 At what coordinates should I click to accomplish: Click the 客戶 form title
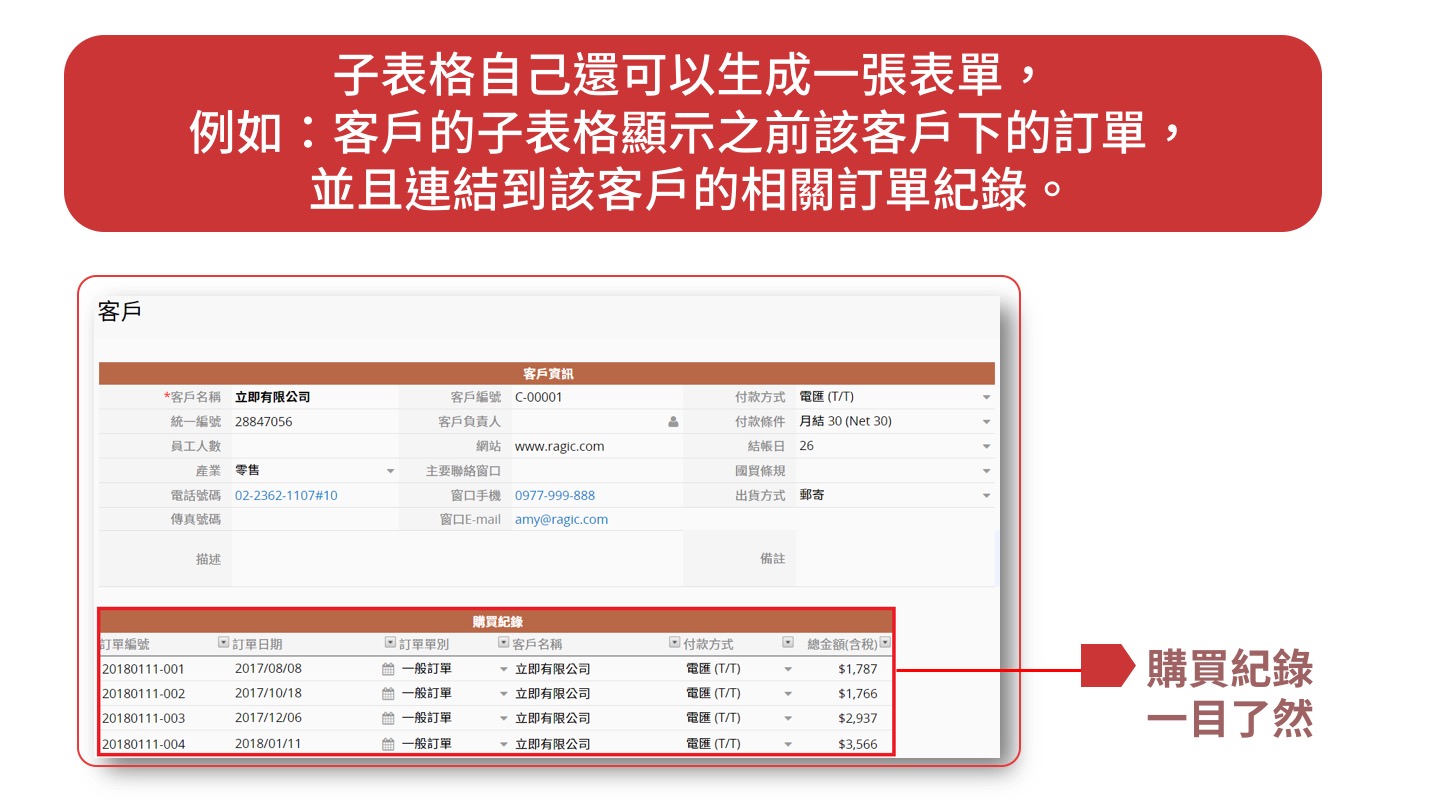[x=119, y=311]
